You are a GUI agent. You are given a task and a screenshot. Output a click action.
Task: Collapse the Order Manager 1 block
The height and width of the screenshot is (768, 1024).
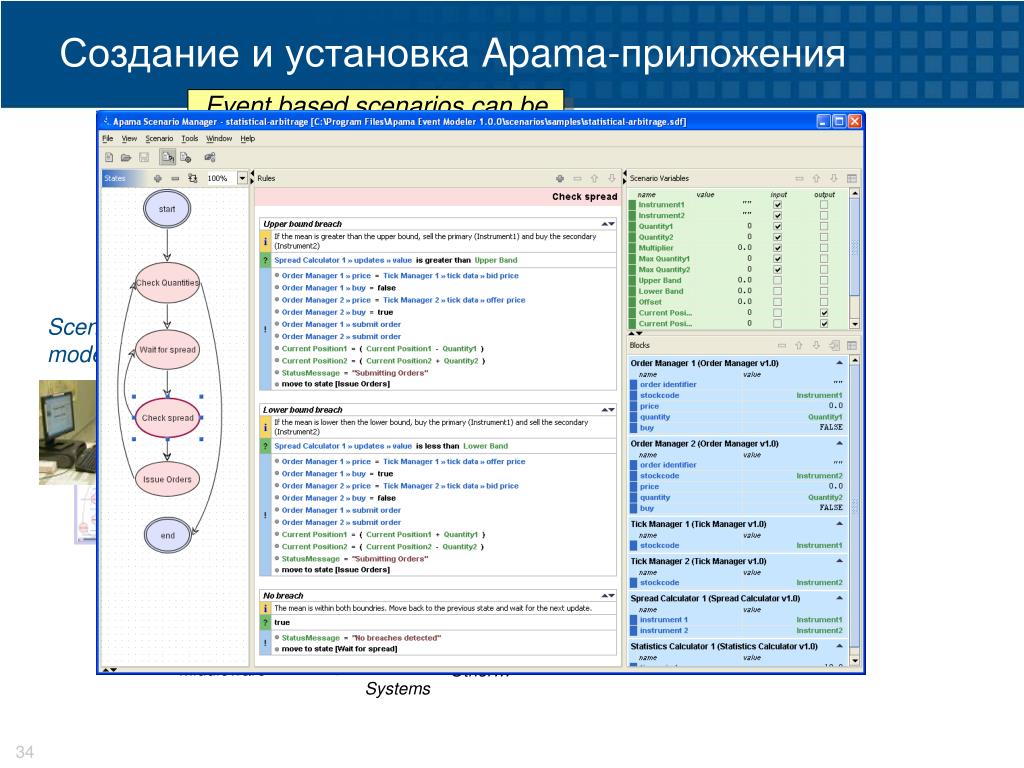[x=839, y=362]
